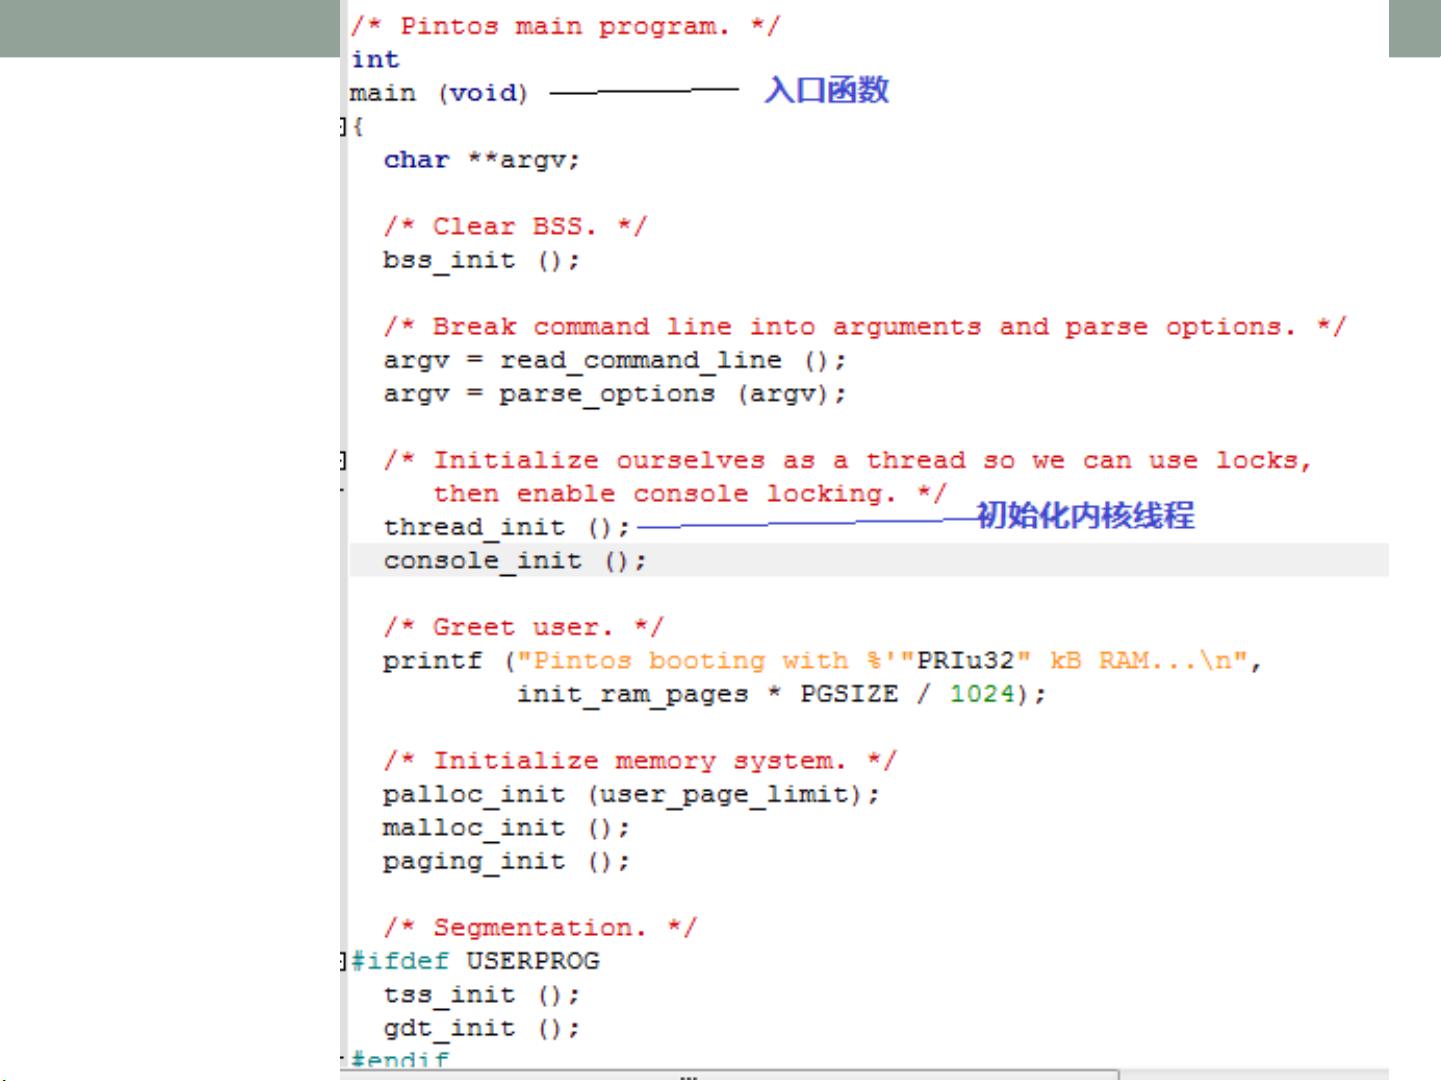Collapse the fold marker beside #ifdef USERPROG

[343, 961]
